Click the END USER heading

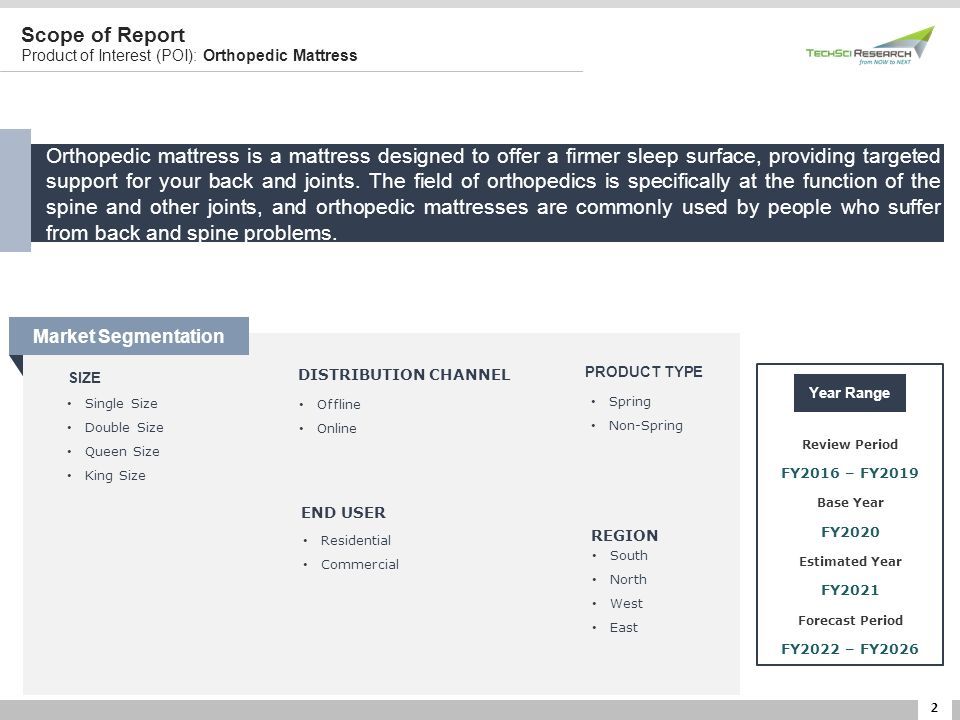(x=343, y=512)
